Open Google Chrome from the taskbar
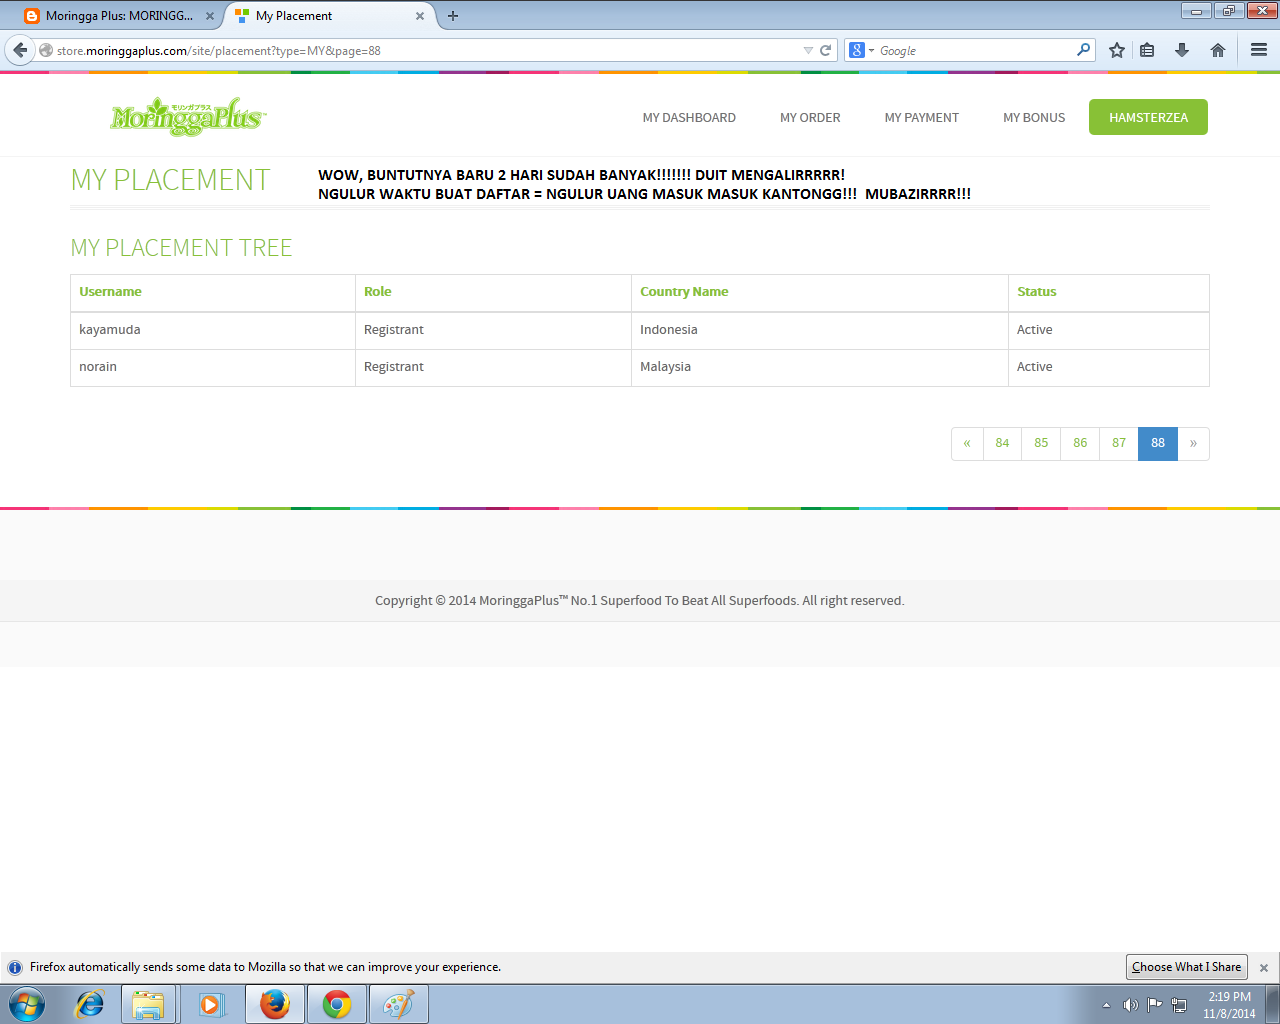 click(x=337, y=1004)
